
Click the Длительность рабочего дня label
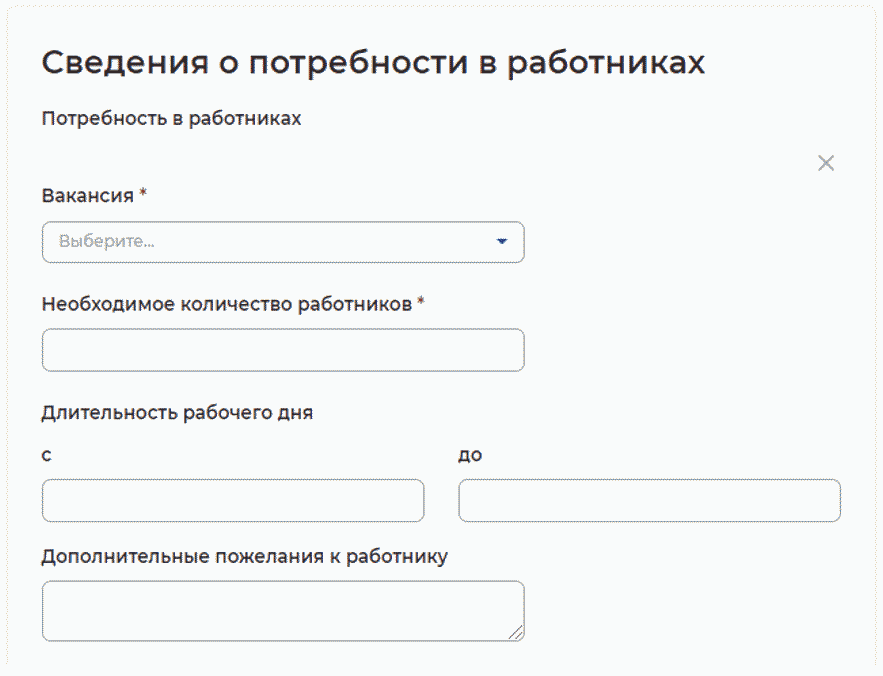click(x=177, y=412)
